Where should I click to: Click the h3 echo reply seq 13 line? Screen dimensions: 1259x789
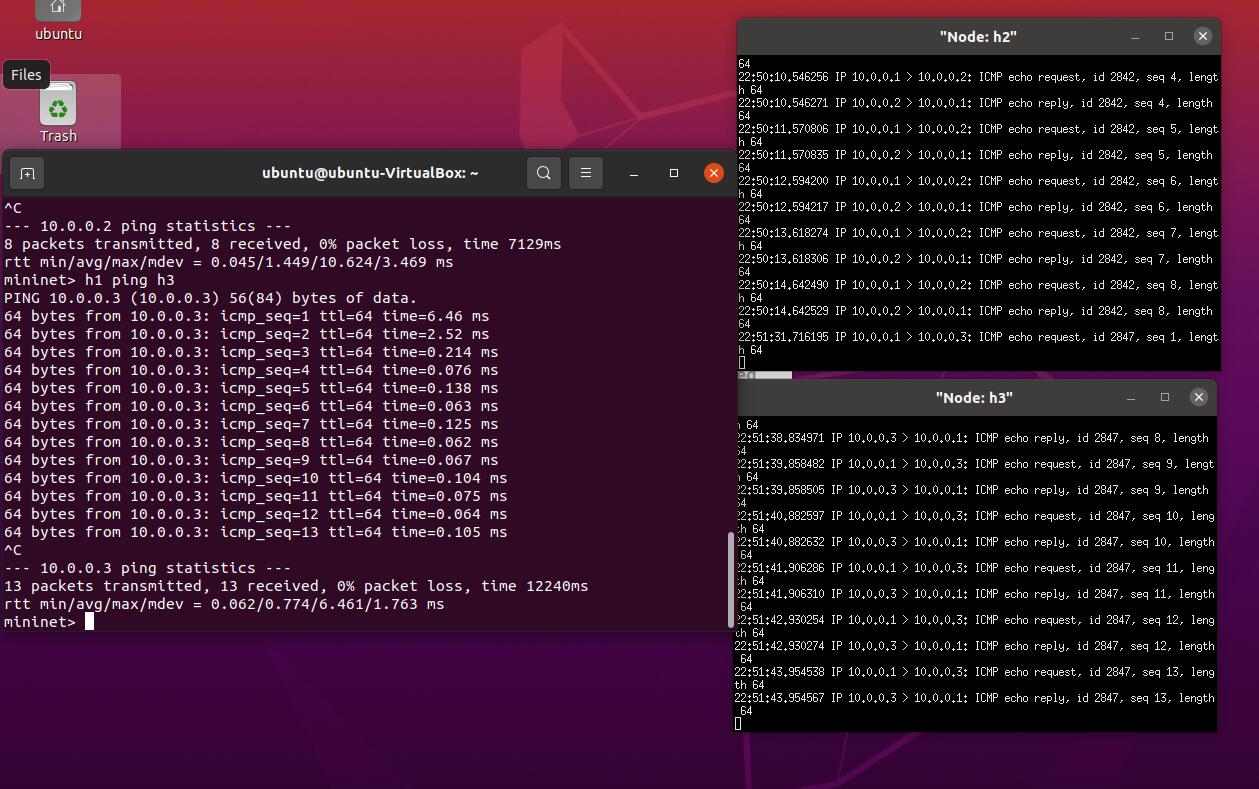tap(975, 704)
